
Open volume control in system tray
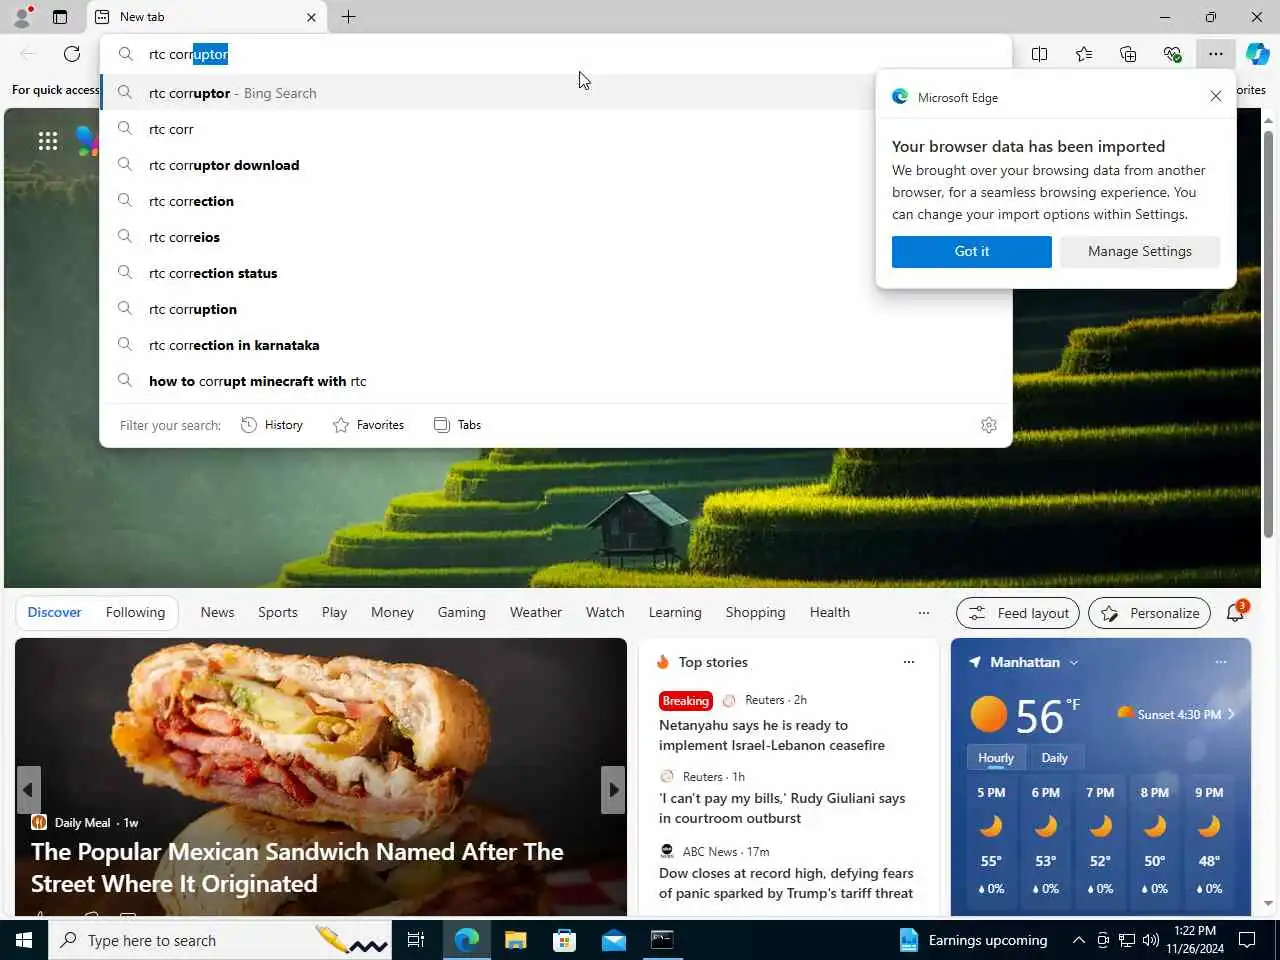(x=1151, y=940)
